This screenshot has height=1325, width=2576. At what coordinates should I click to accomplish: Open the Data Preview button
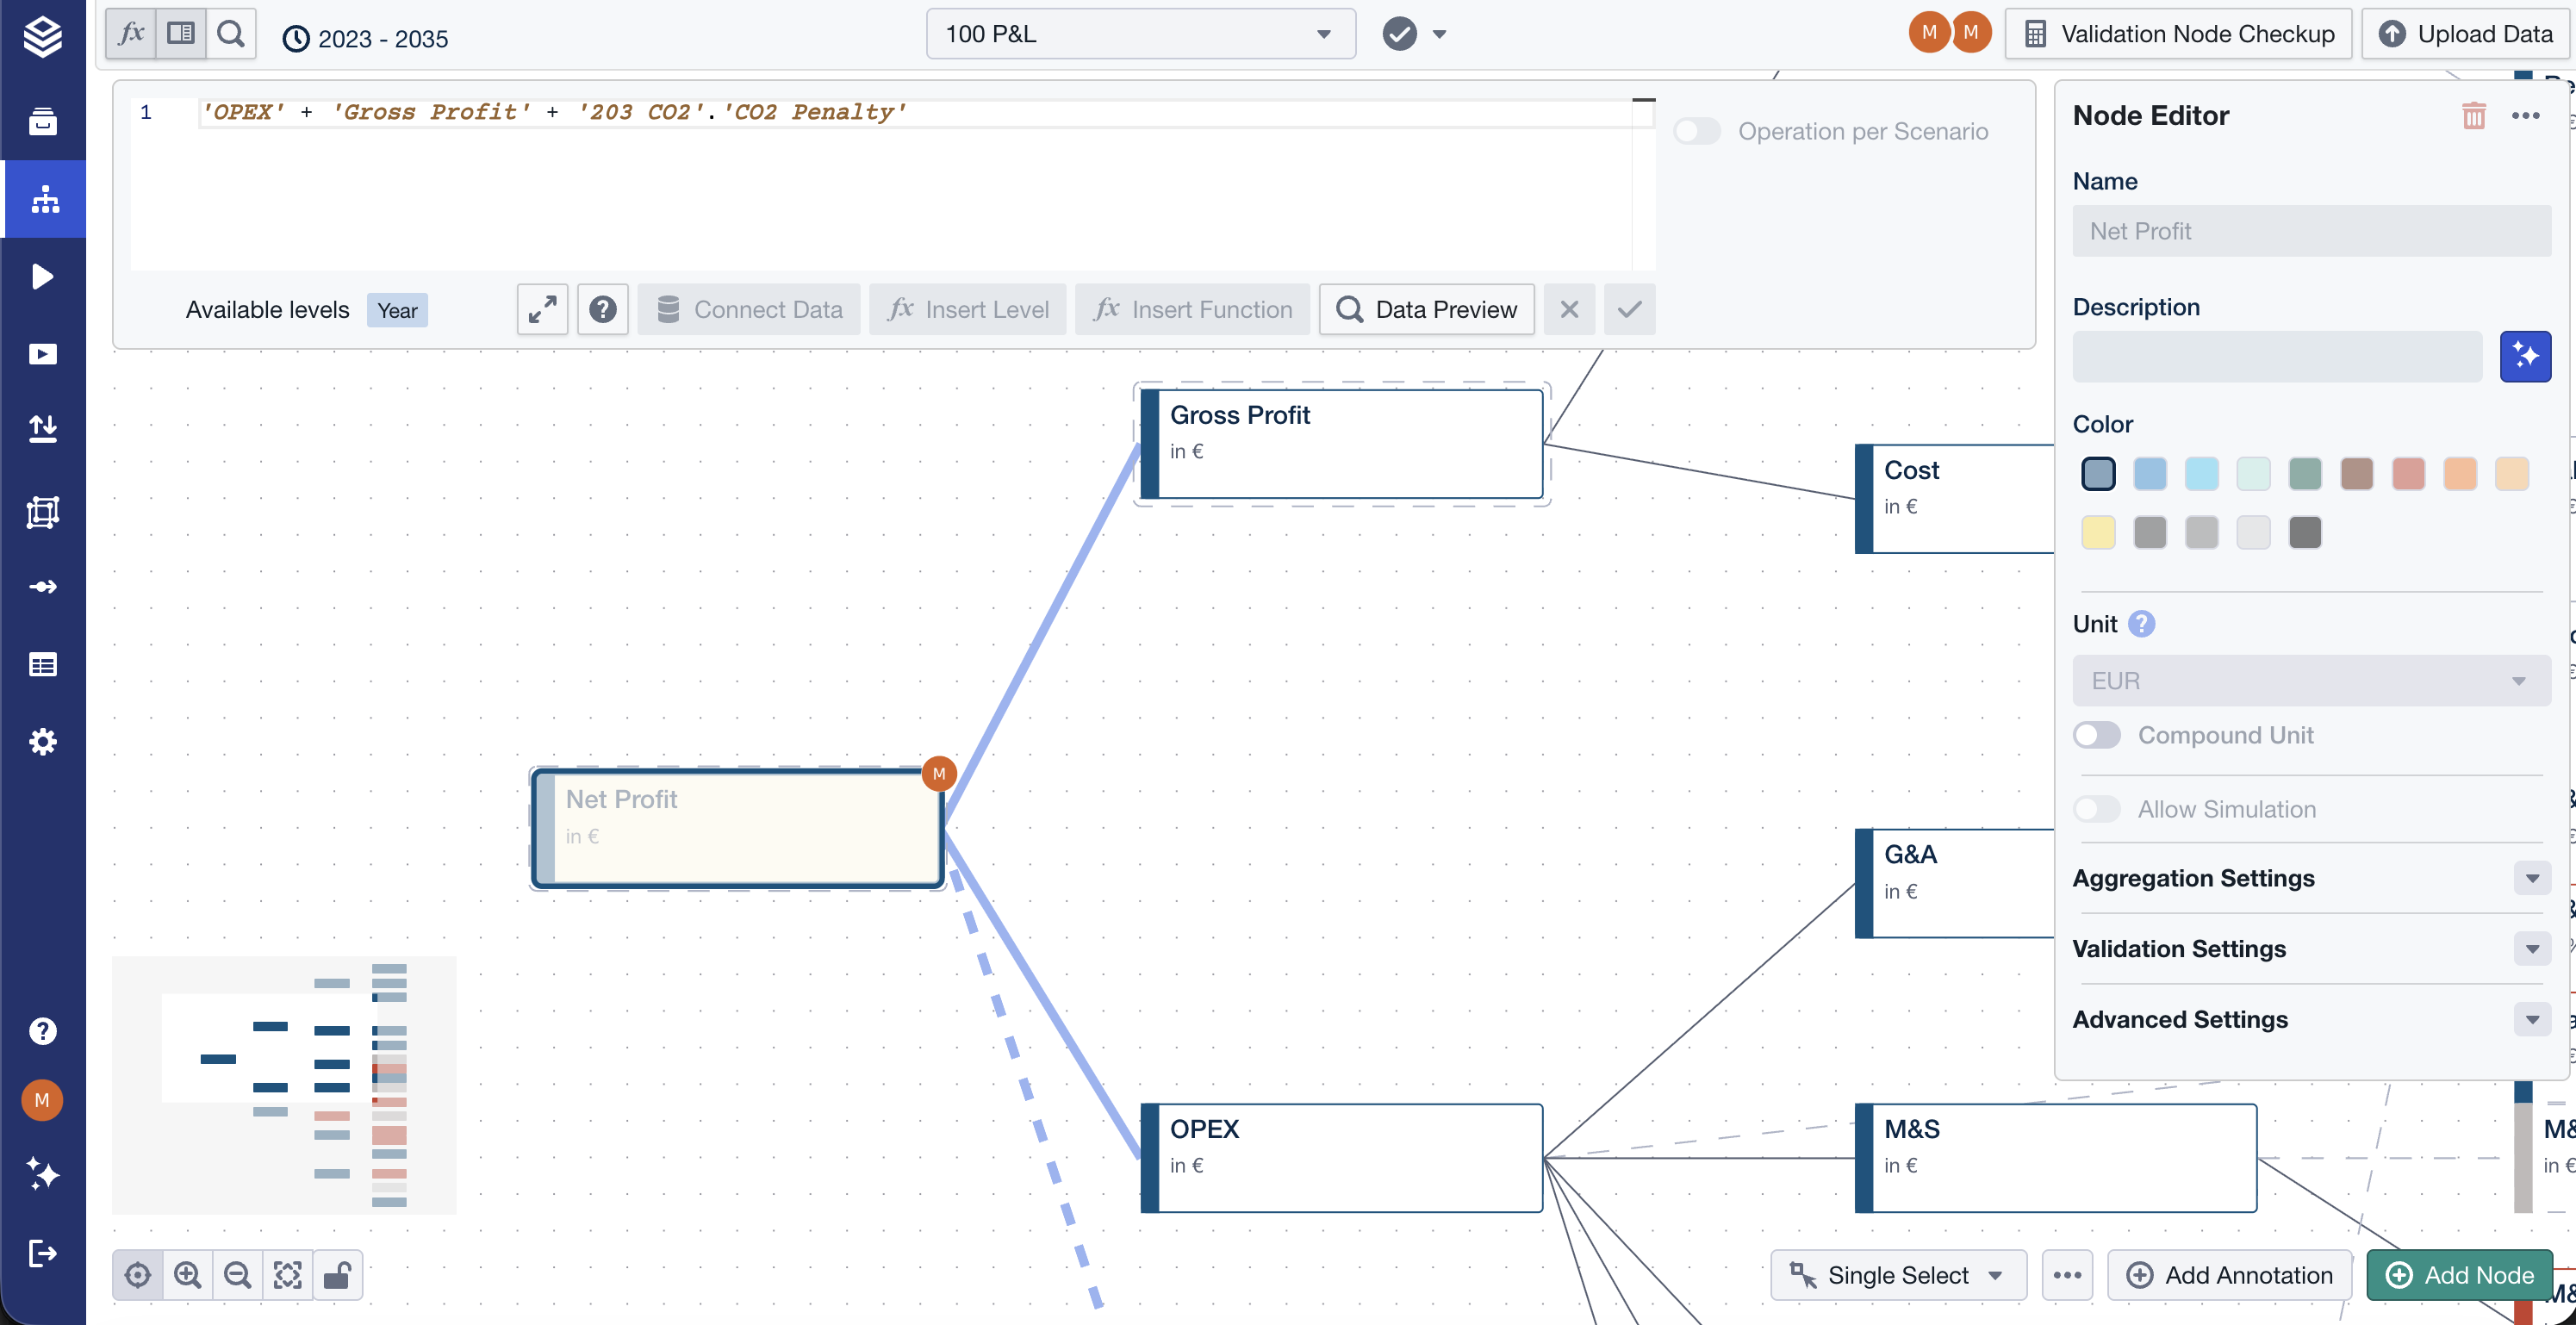pyautogui.click(x=1426, y=309)
